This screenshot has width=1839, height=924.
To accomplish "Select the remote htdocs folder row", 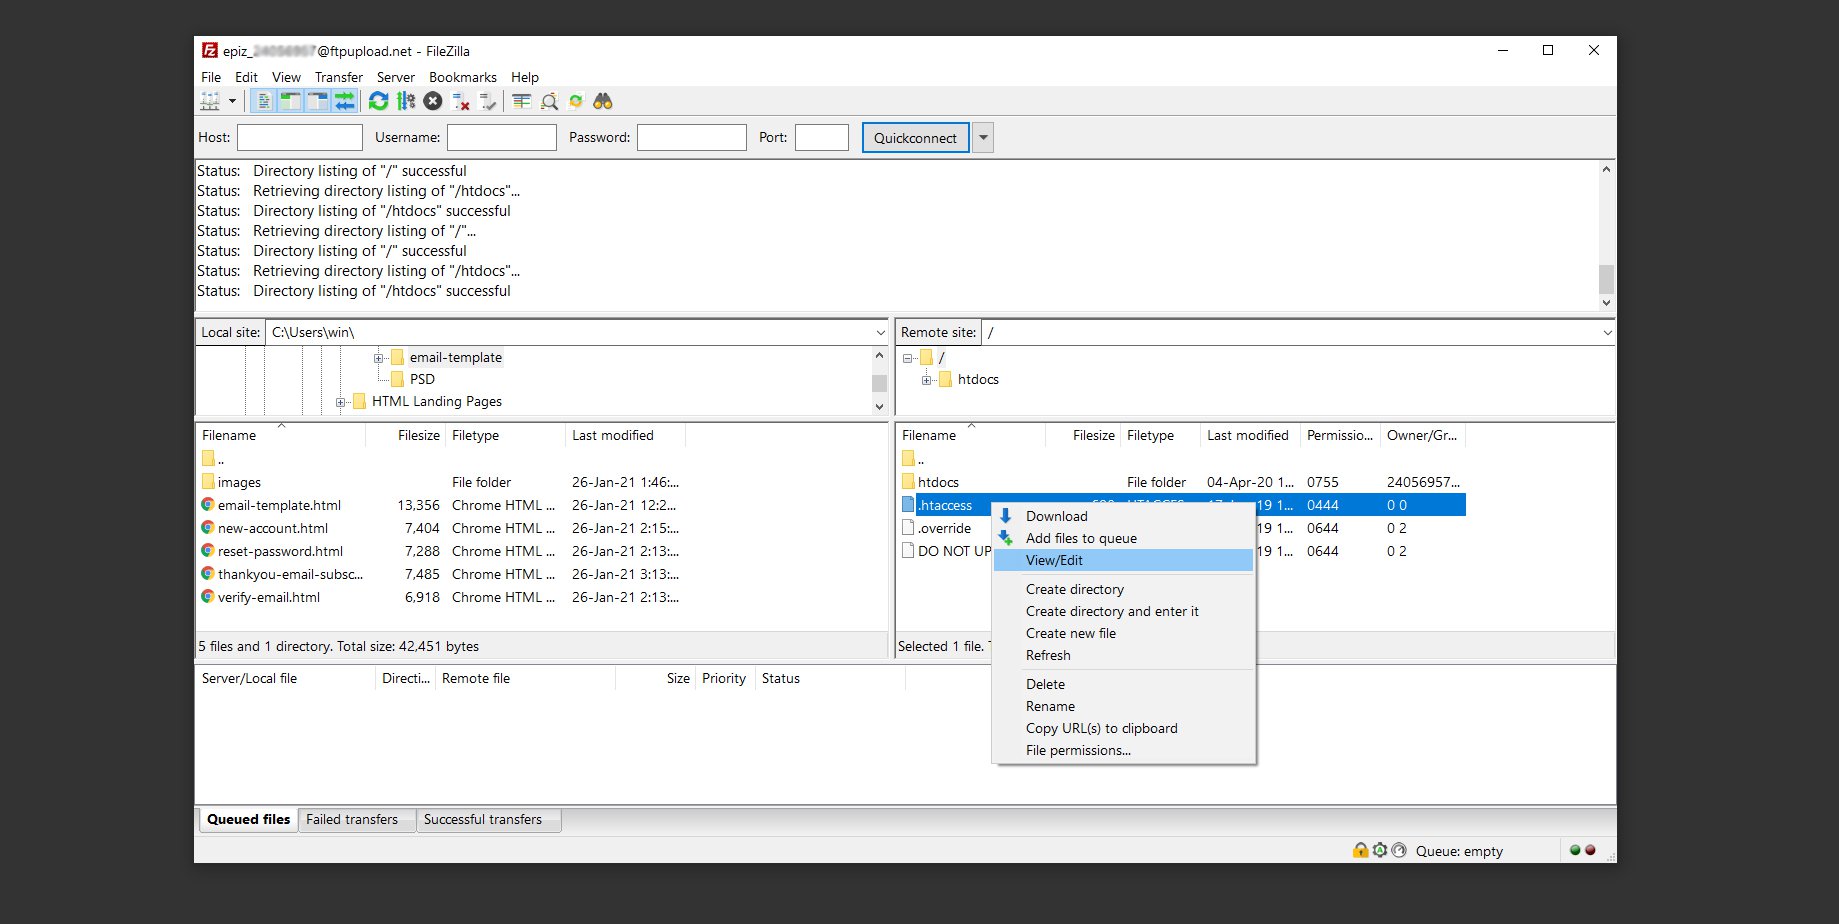I will [x=1182, y=482].
